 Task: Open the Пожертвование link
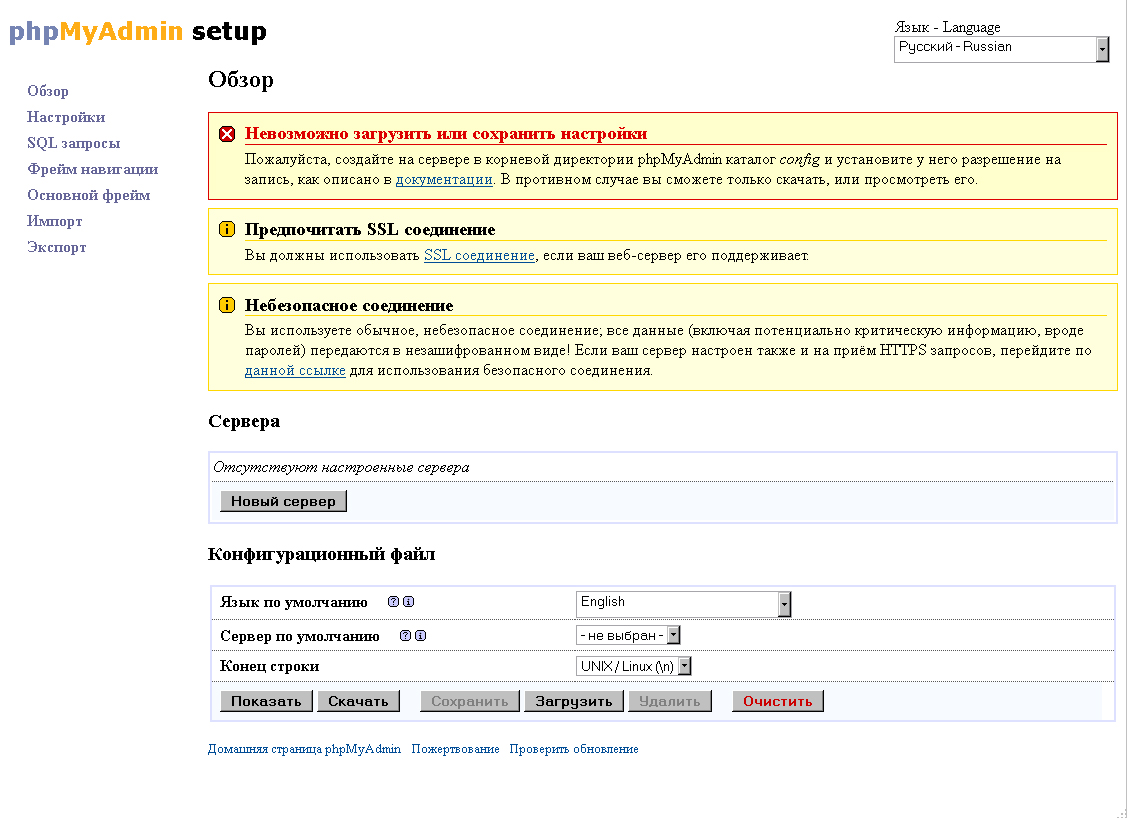[455, 749]
